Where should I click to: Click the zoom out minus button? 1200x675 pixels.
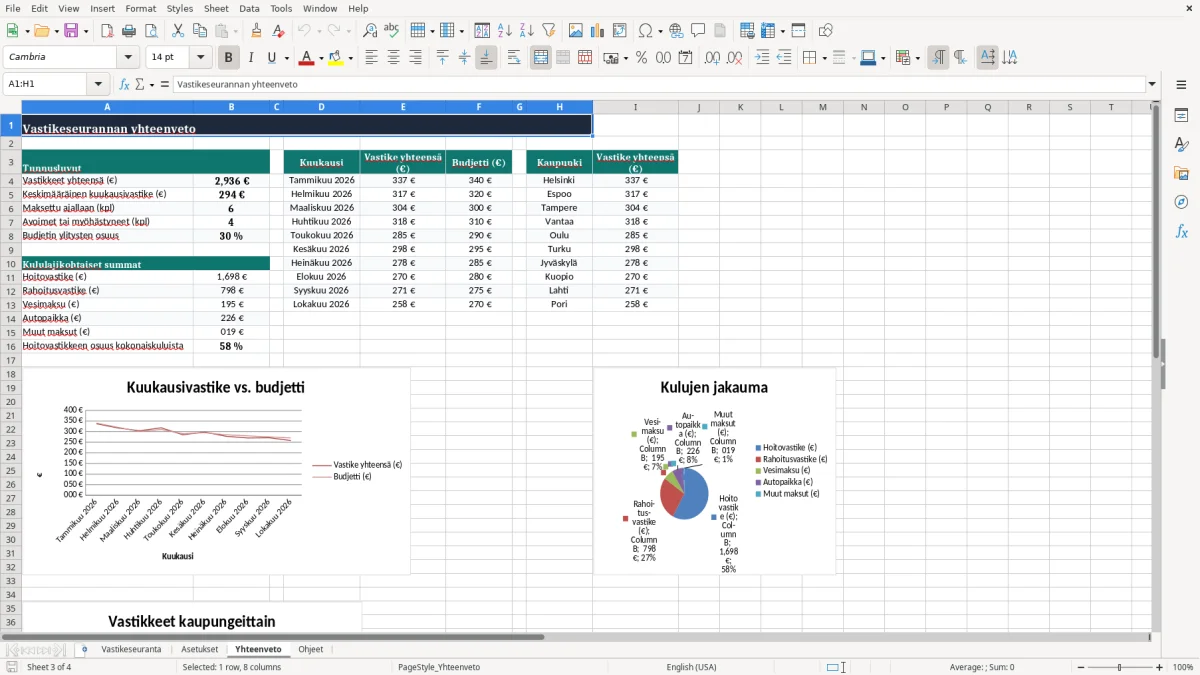1079,667
